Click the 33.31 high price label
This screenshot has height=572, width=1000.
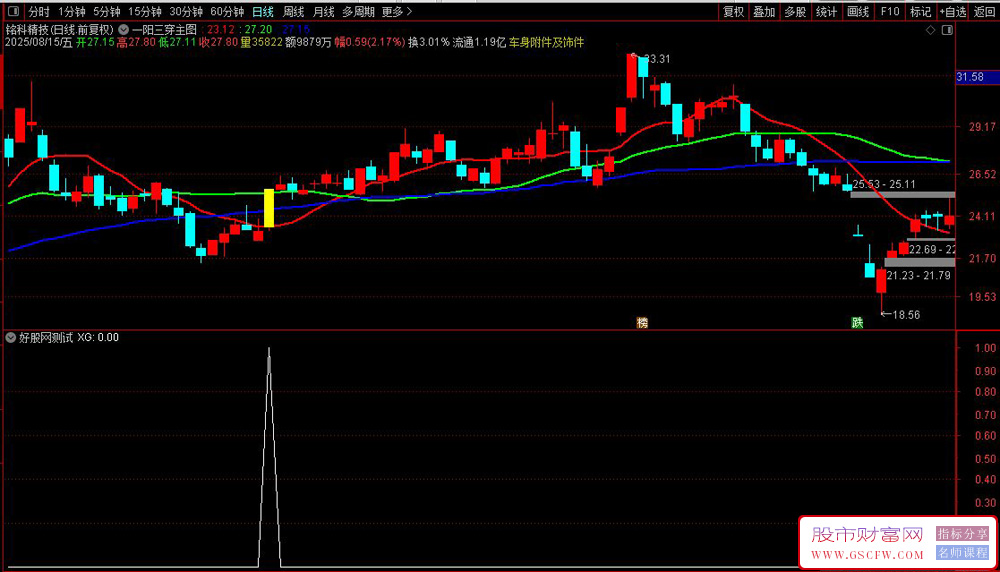657,59
